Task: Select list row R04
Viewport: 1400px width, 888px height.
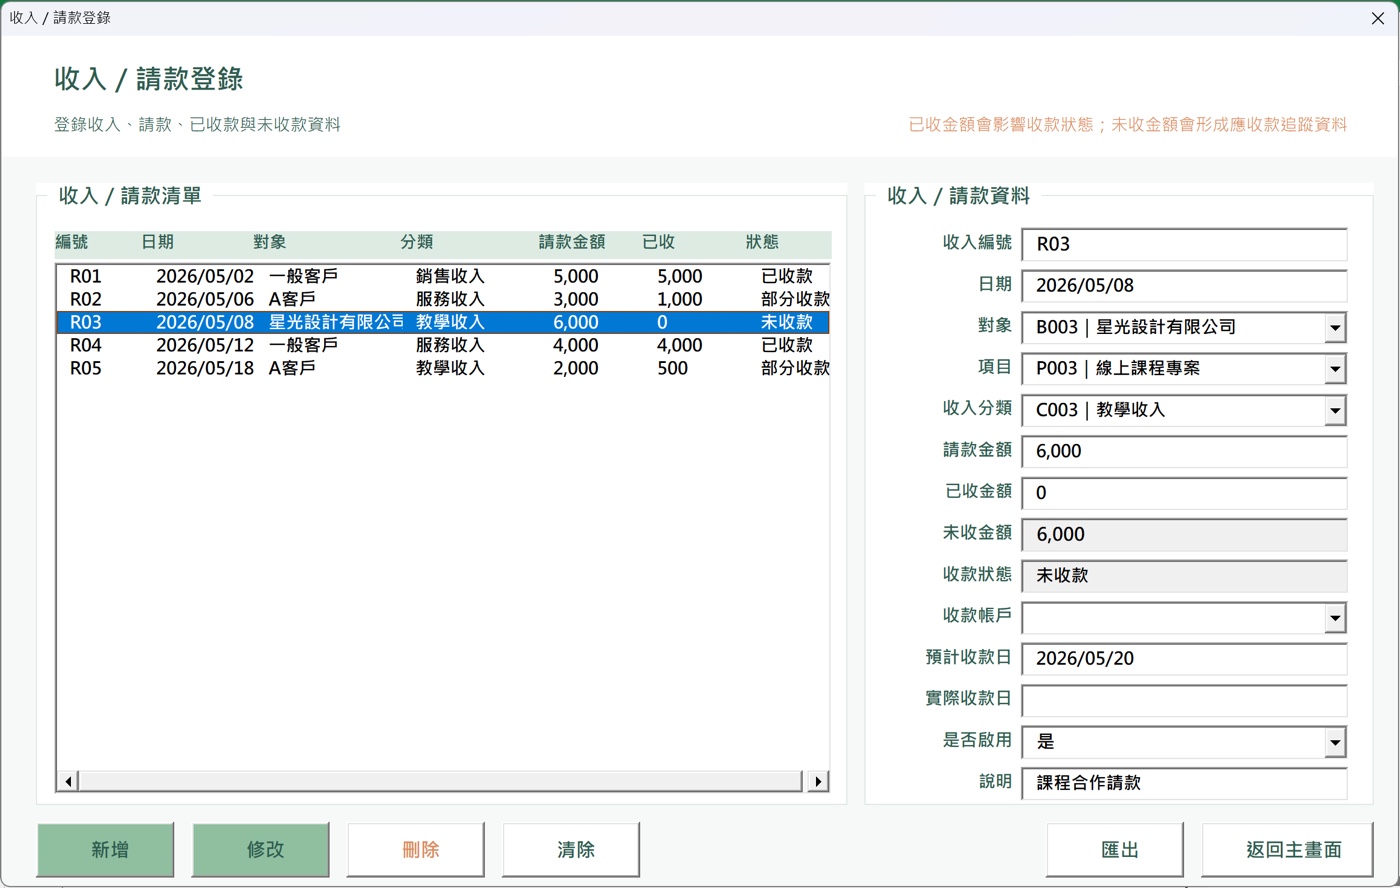Action: pyautogui.click(x=443, y=345)
